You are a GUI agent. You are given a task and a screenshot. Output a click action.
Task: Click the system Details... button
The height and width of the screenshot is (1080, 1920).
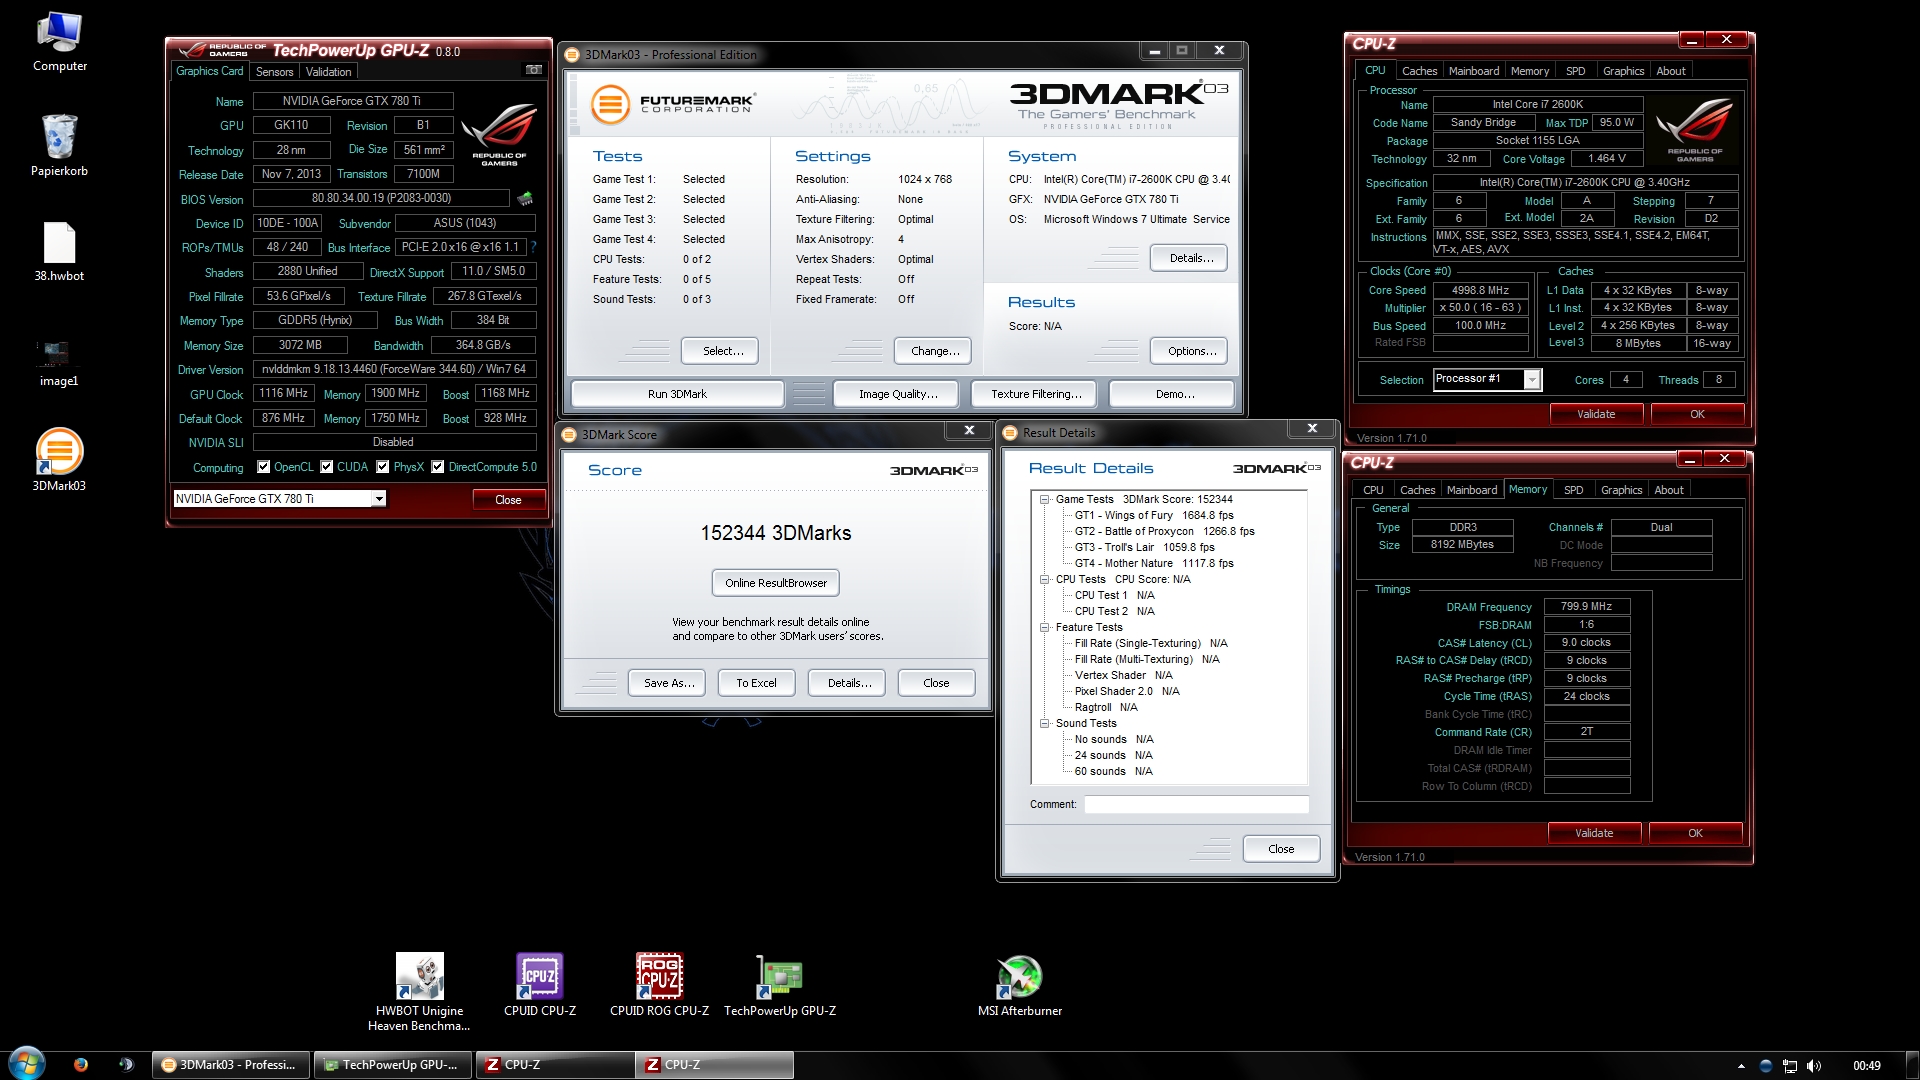(x=1189, y=258)
